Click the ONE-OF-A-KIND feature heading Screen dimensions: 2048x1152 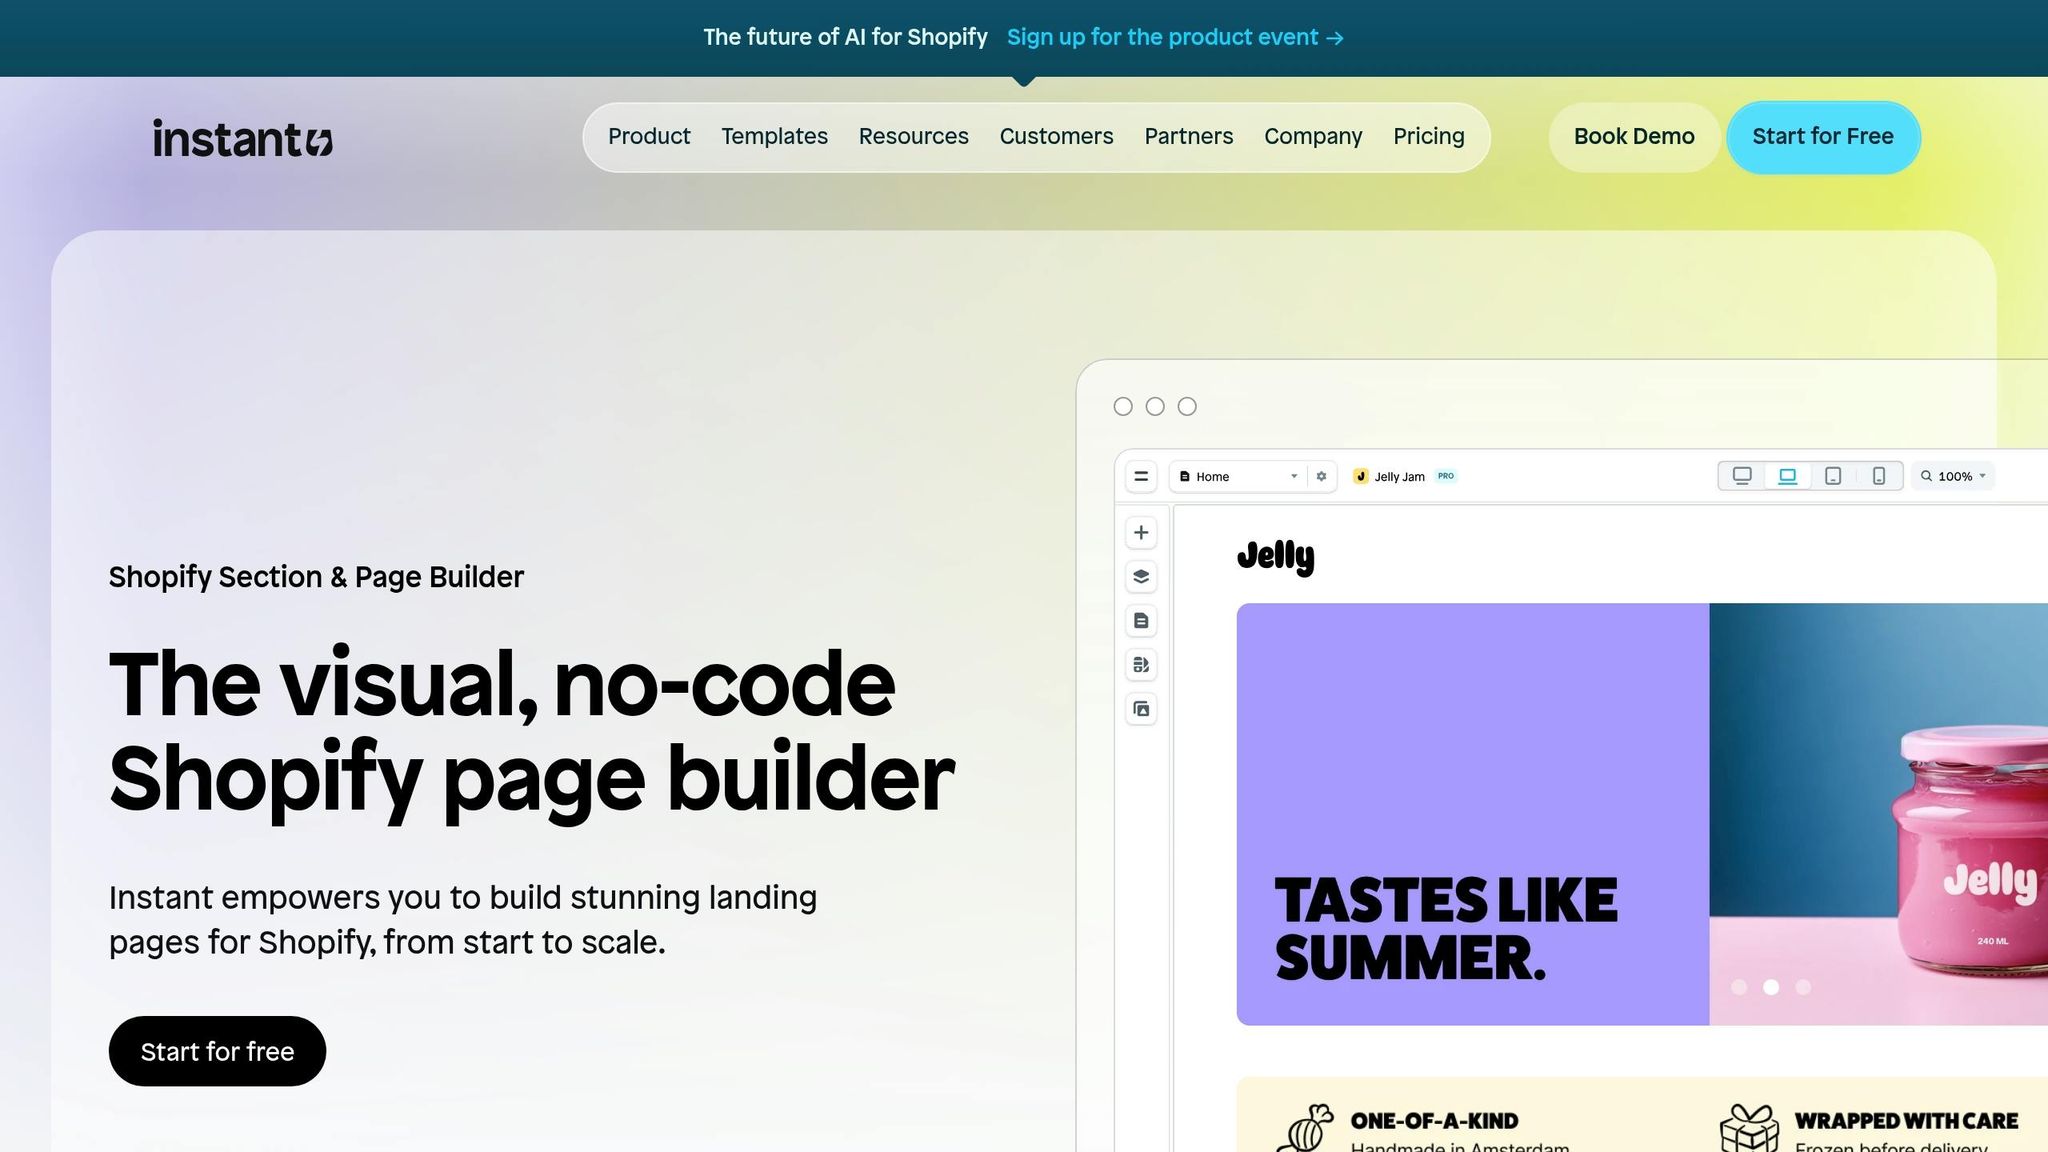point(1434,1121)
